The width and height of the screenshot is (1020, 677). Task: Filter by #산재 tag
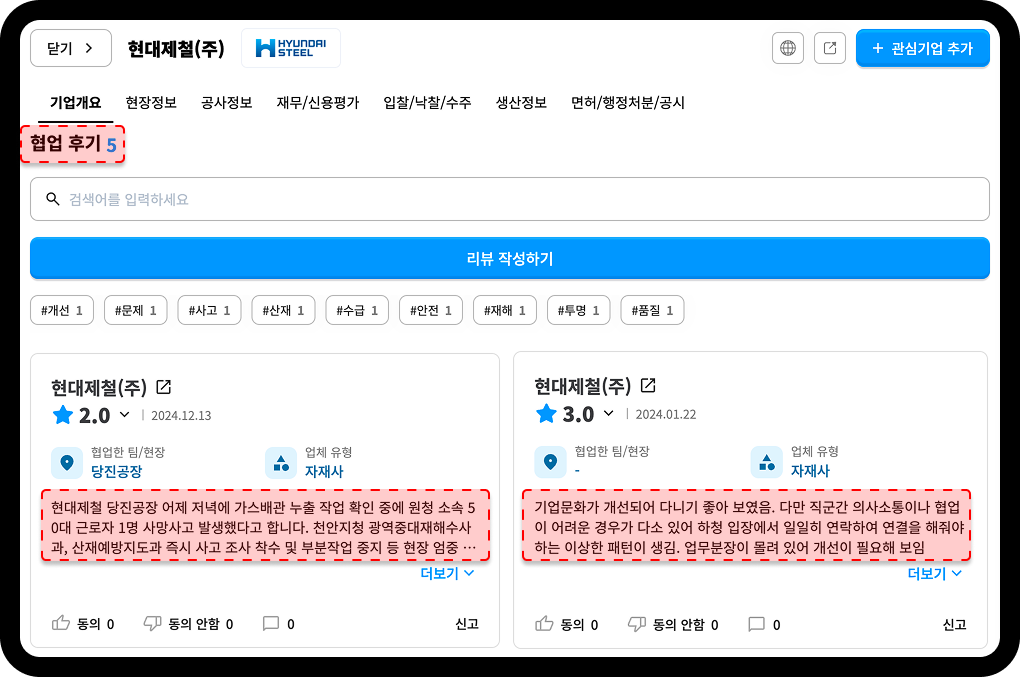click(x=283, y=310)
